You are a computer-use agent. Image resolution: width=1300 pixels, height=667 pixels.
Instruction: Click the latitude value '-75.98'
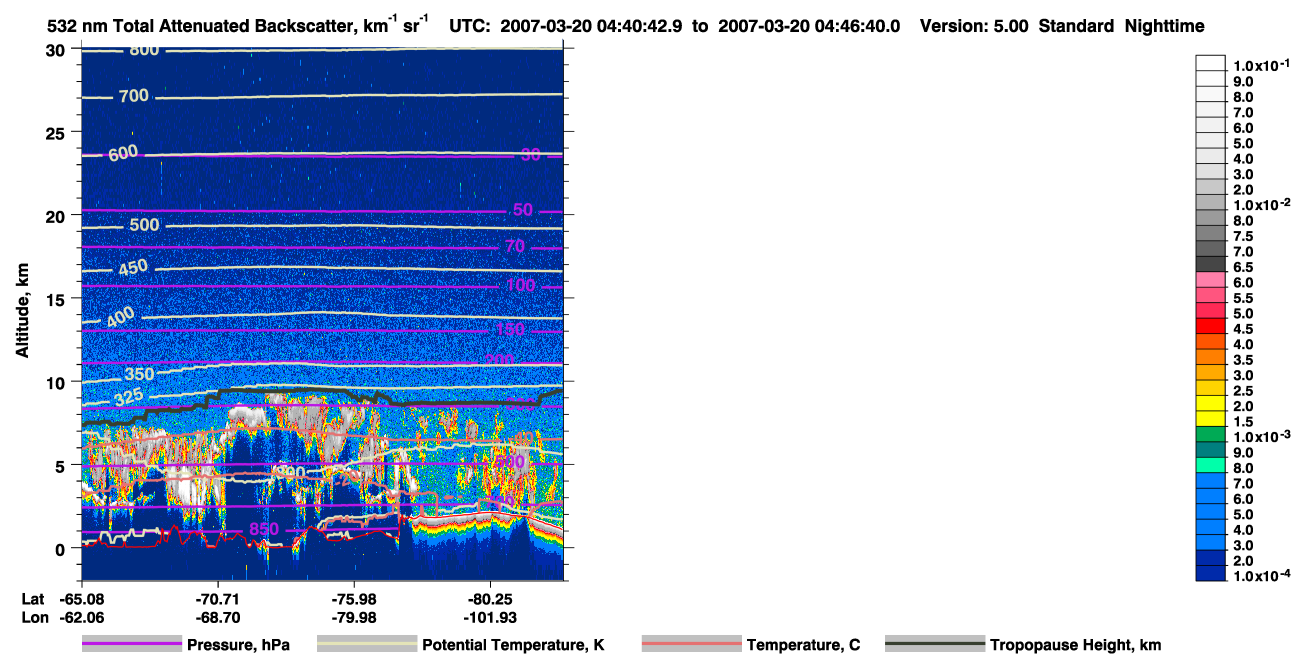[x=355, y=599]
